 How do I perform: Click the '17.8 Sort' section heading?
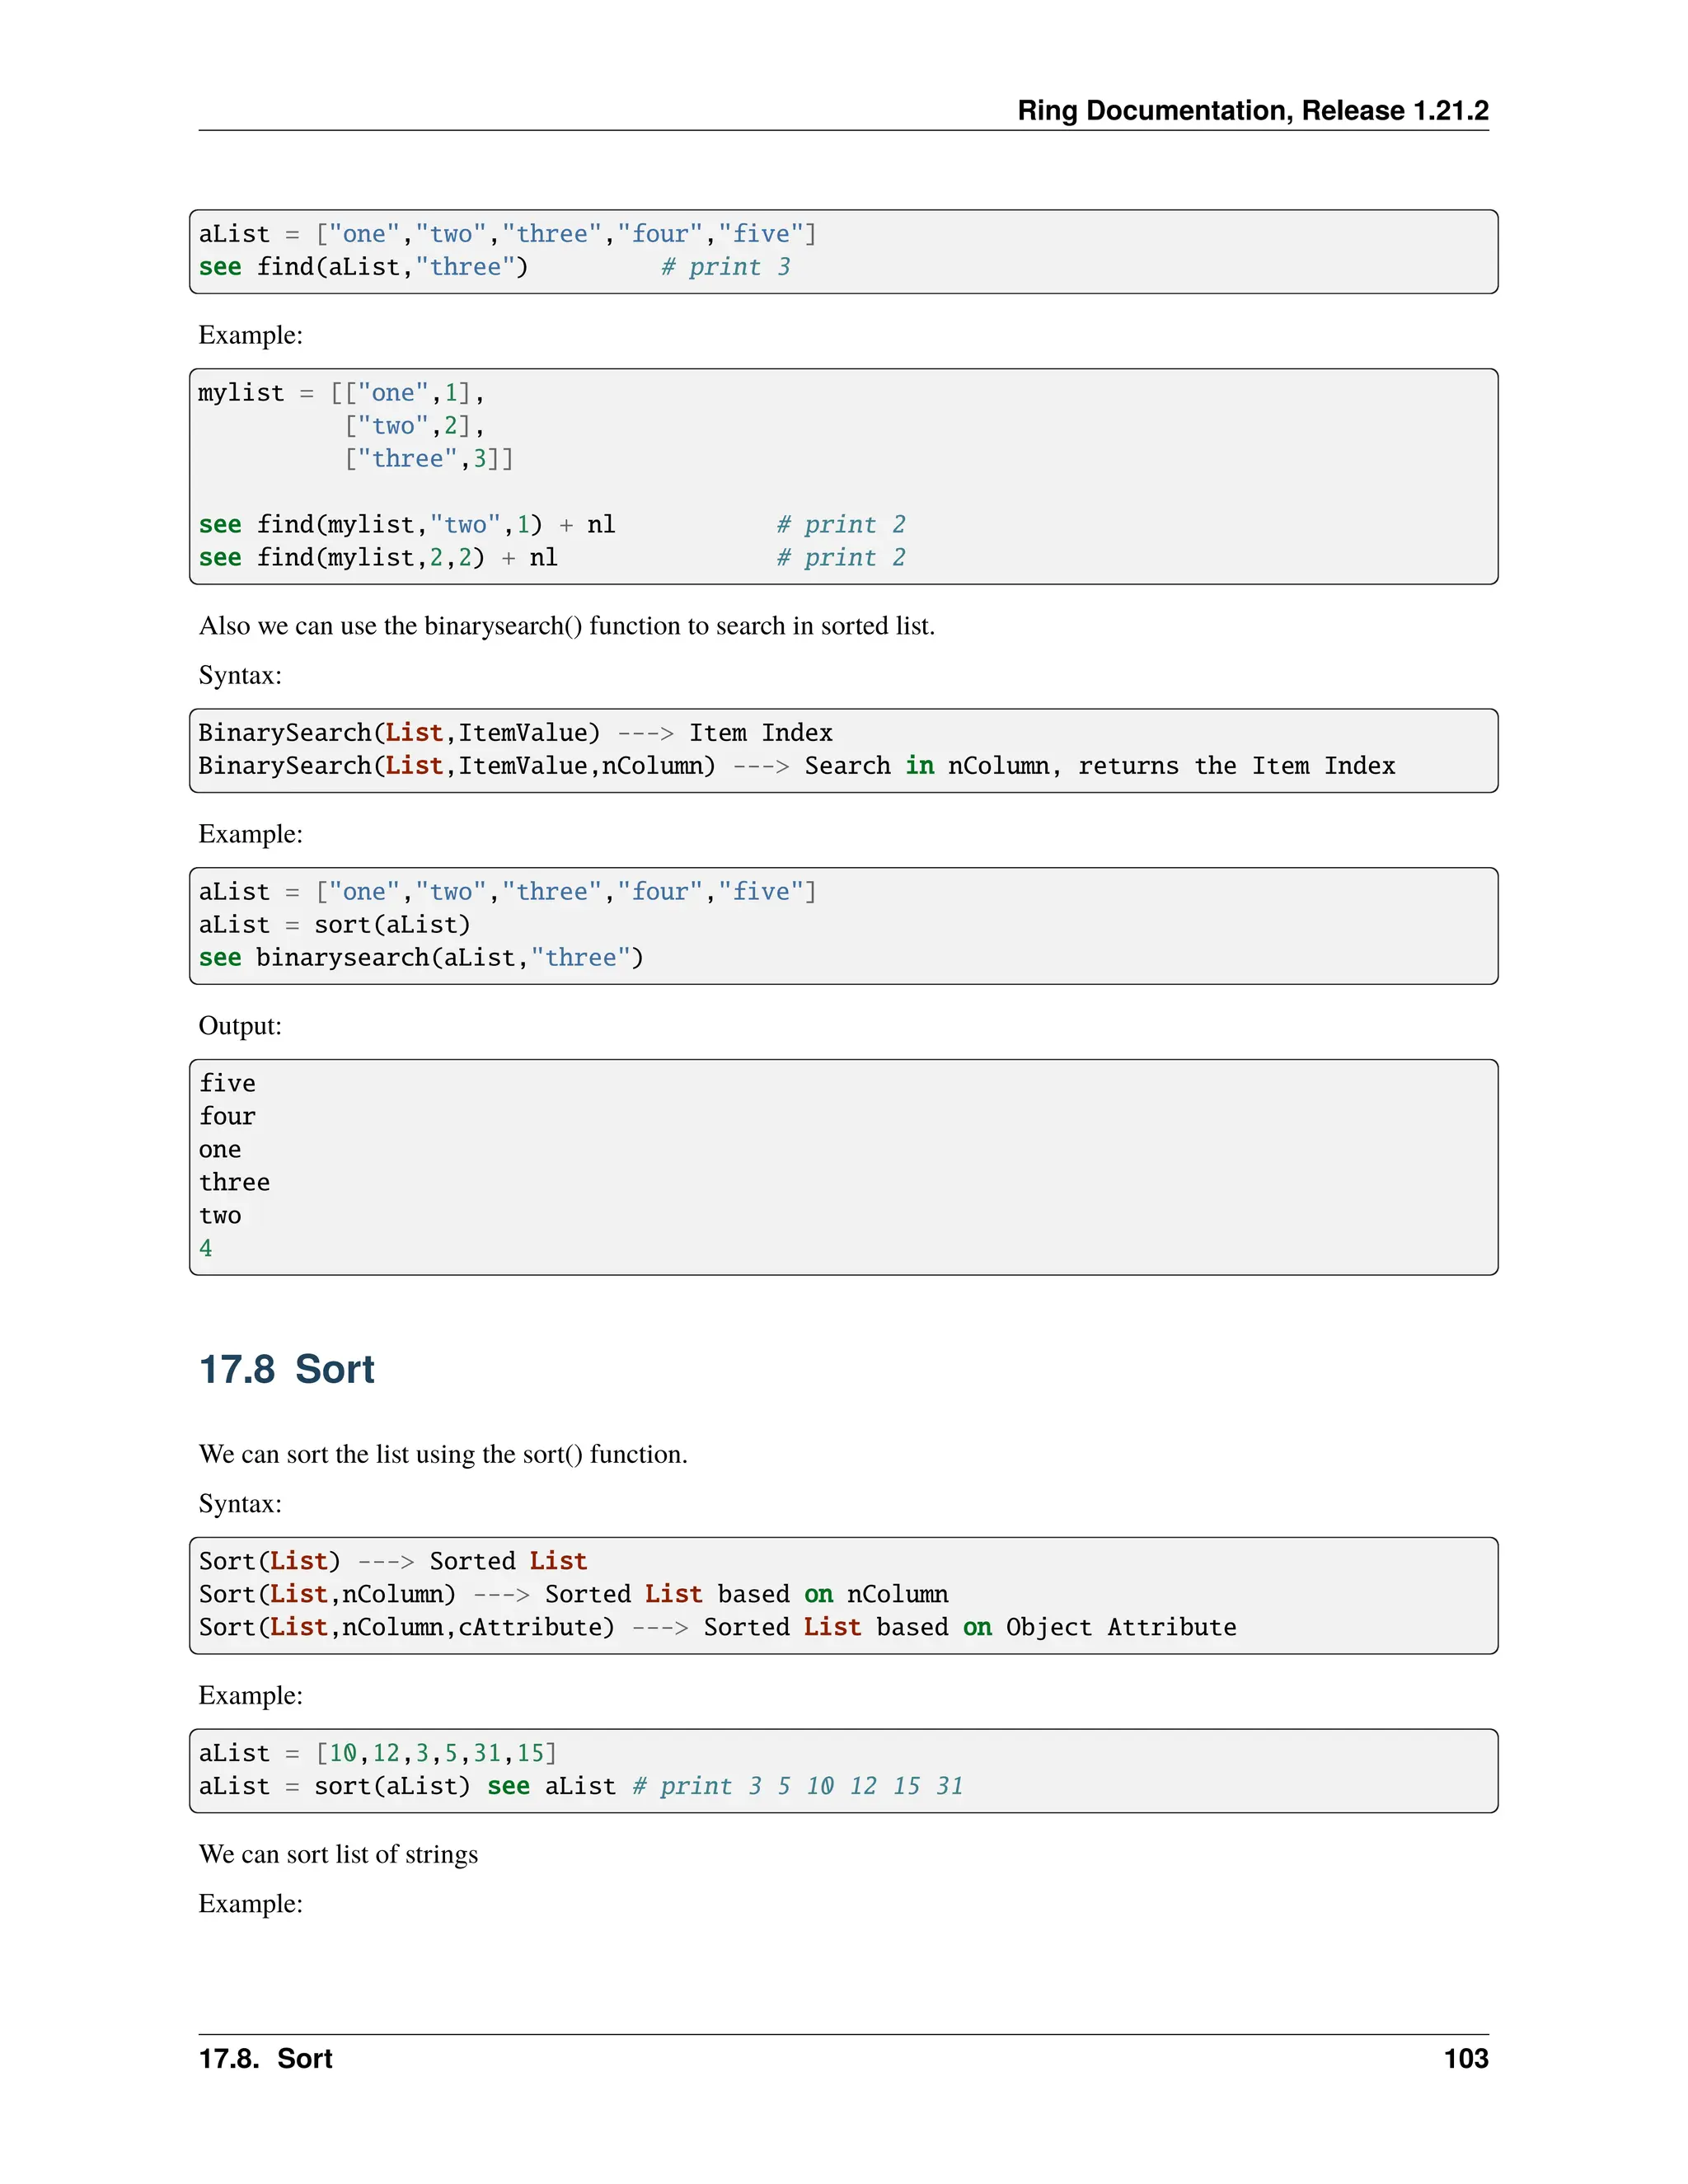click(286, 1369)
